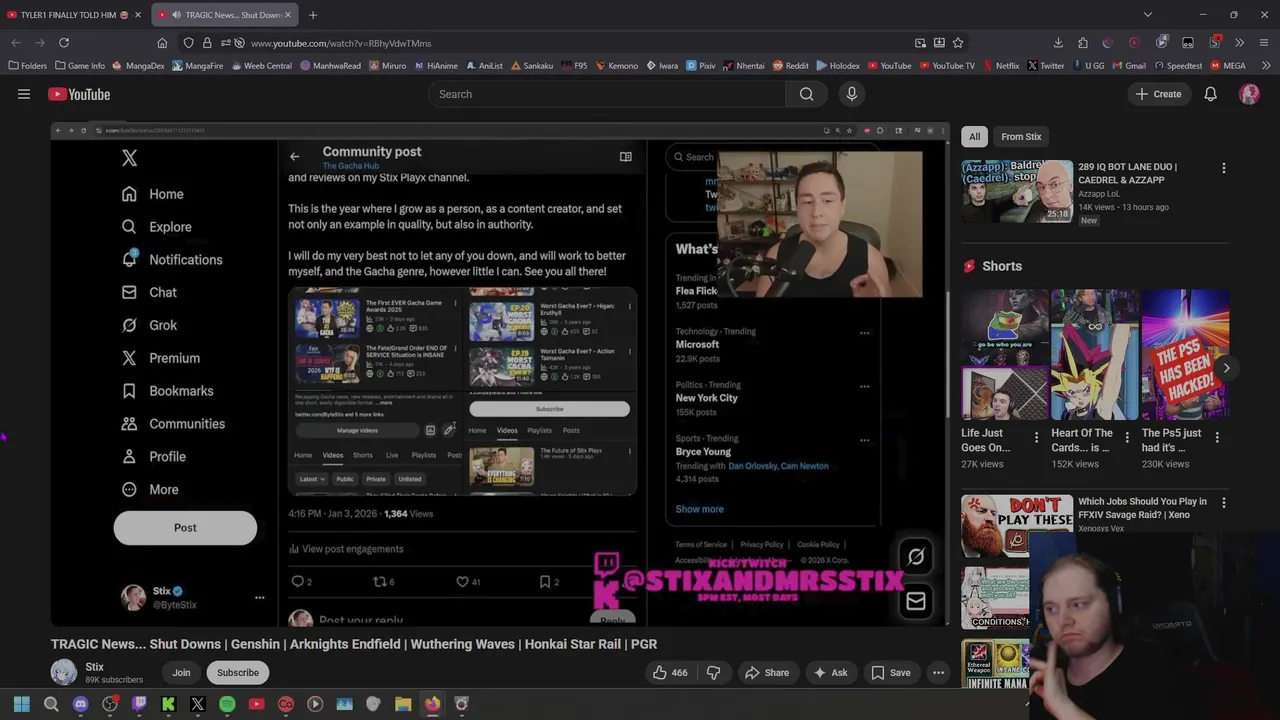Image resolution: width=1280 pixels, height=720 pixels.
Task: Open the Gmail bookmark
Action: pyautogui.click(x=1128, y=66)
